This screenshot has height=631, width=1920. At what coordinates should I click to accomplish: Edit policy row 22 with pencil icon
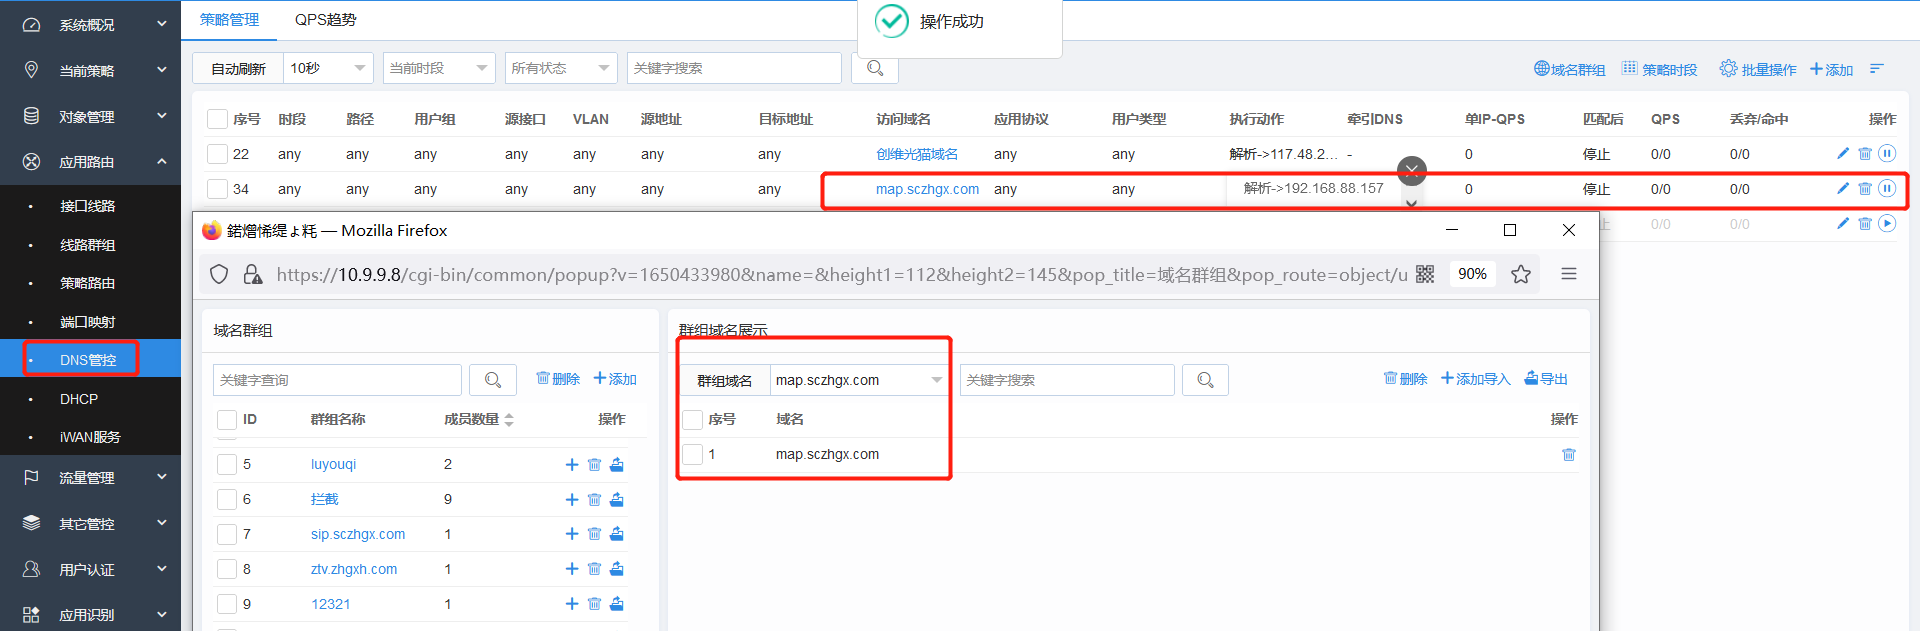click(x=1843, y=154)
